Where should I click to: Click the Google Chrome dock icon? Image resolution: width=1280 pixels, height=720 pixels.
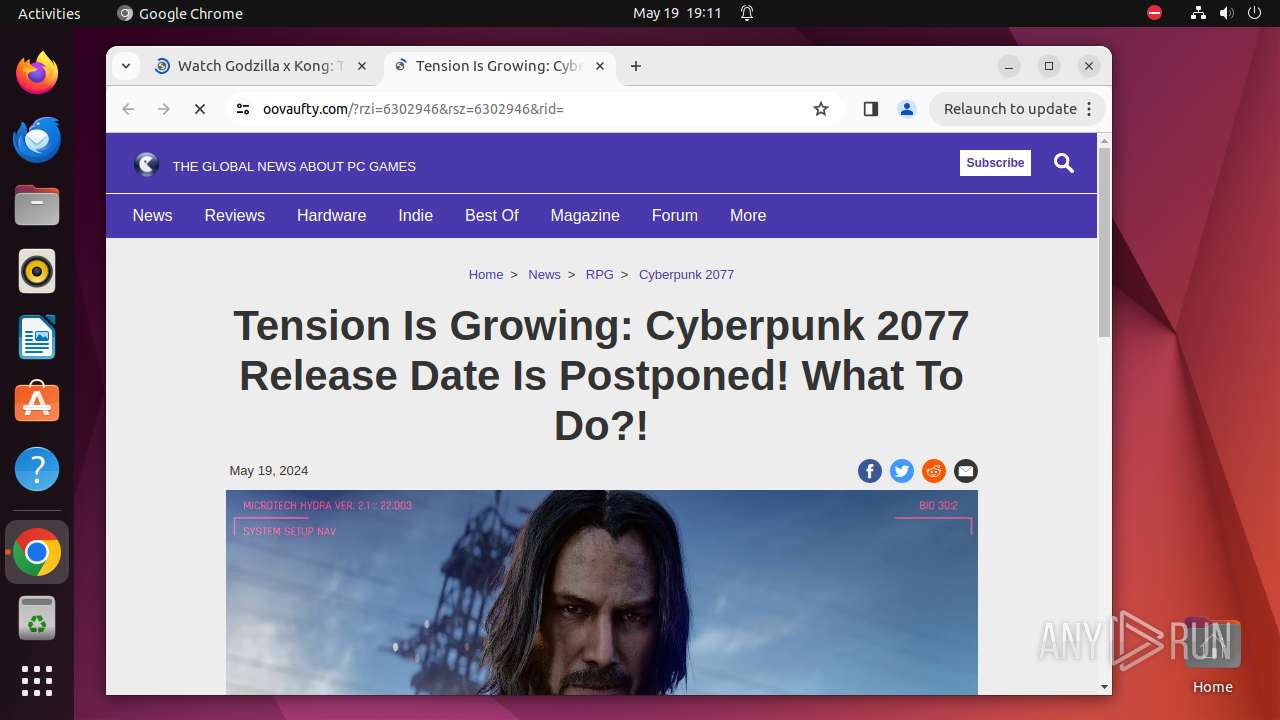37,552
